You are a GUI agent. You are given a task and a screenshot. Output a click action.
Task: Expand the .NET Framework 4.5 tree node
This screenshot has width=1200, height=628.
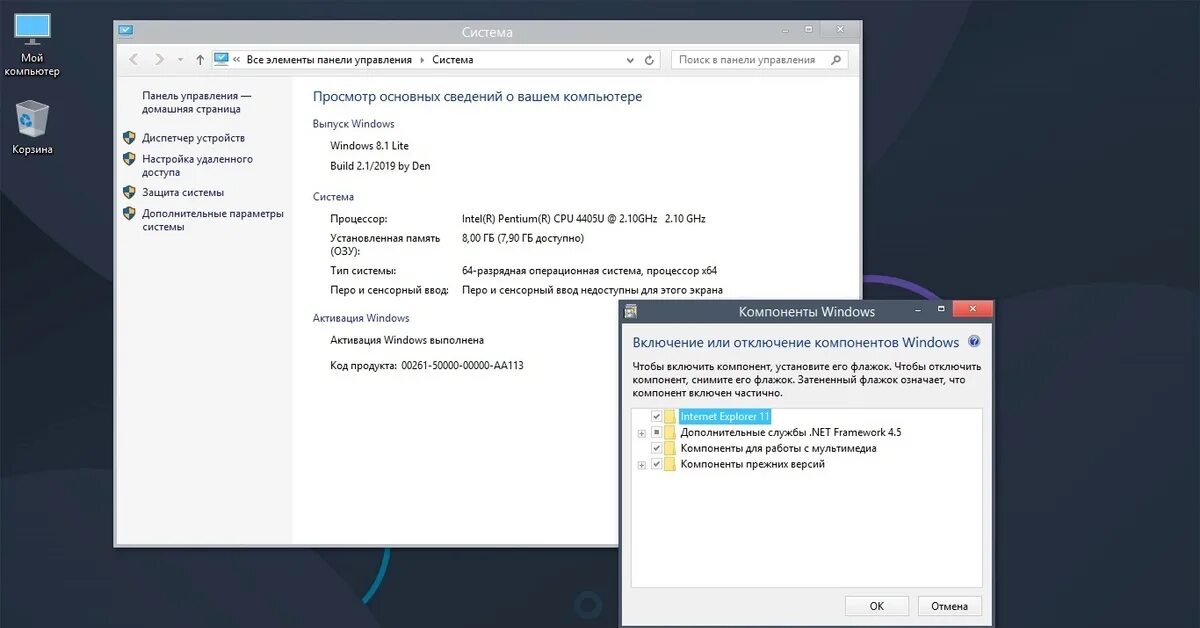(641, 433)
